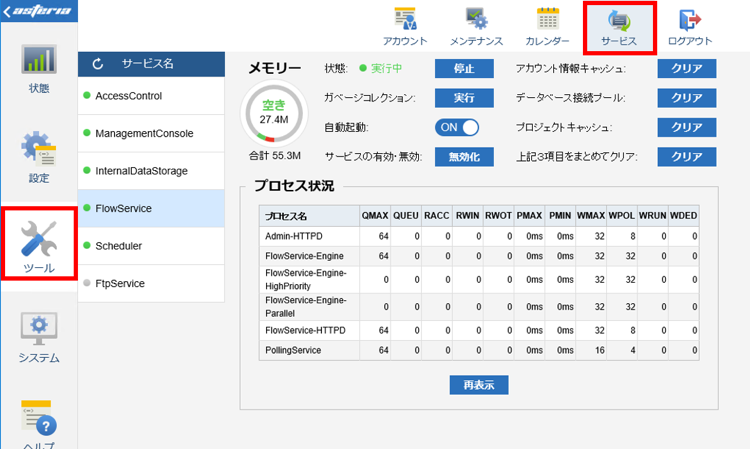Viewport: 750px width, 449px height.
Task: Select the FlowService-Engine-HighPriority row
Action: (x=479, y=280)
